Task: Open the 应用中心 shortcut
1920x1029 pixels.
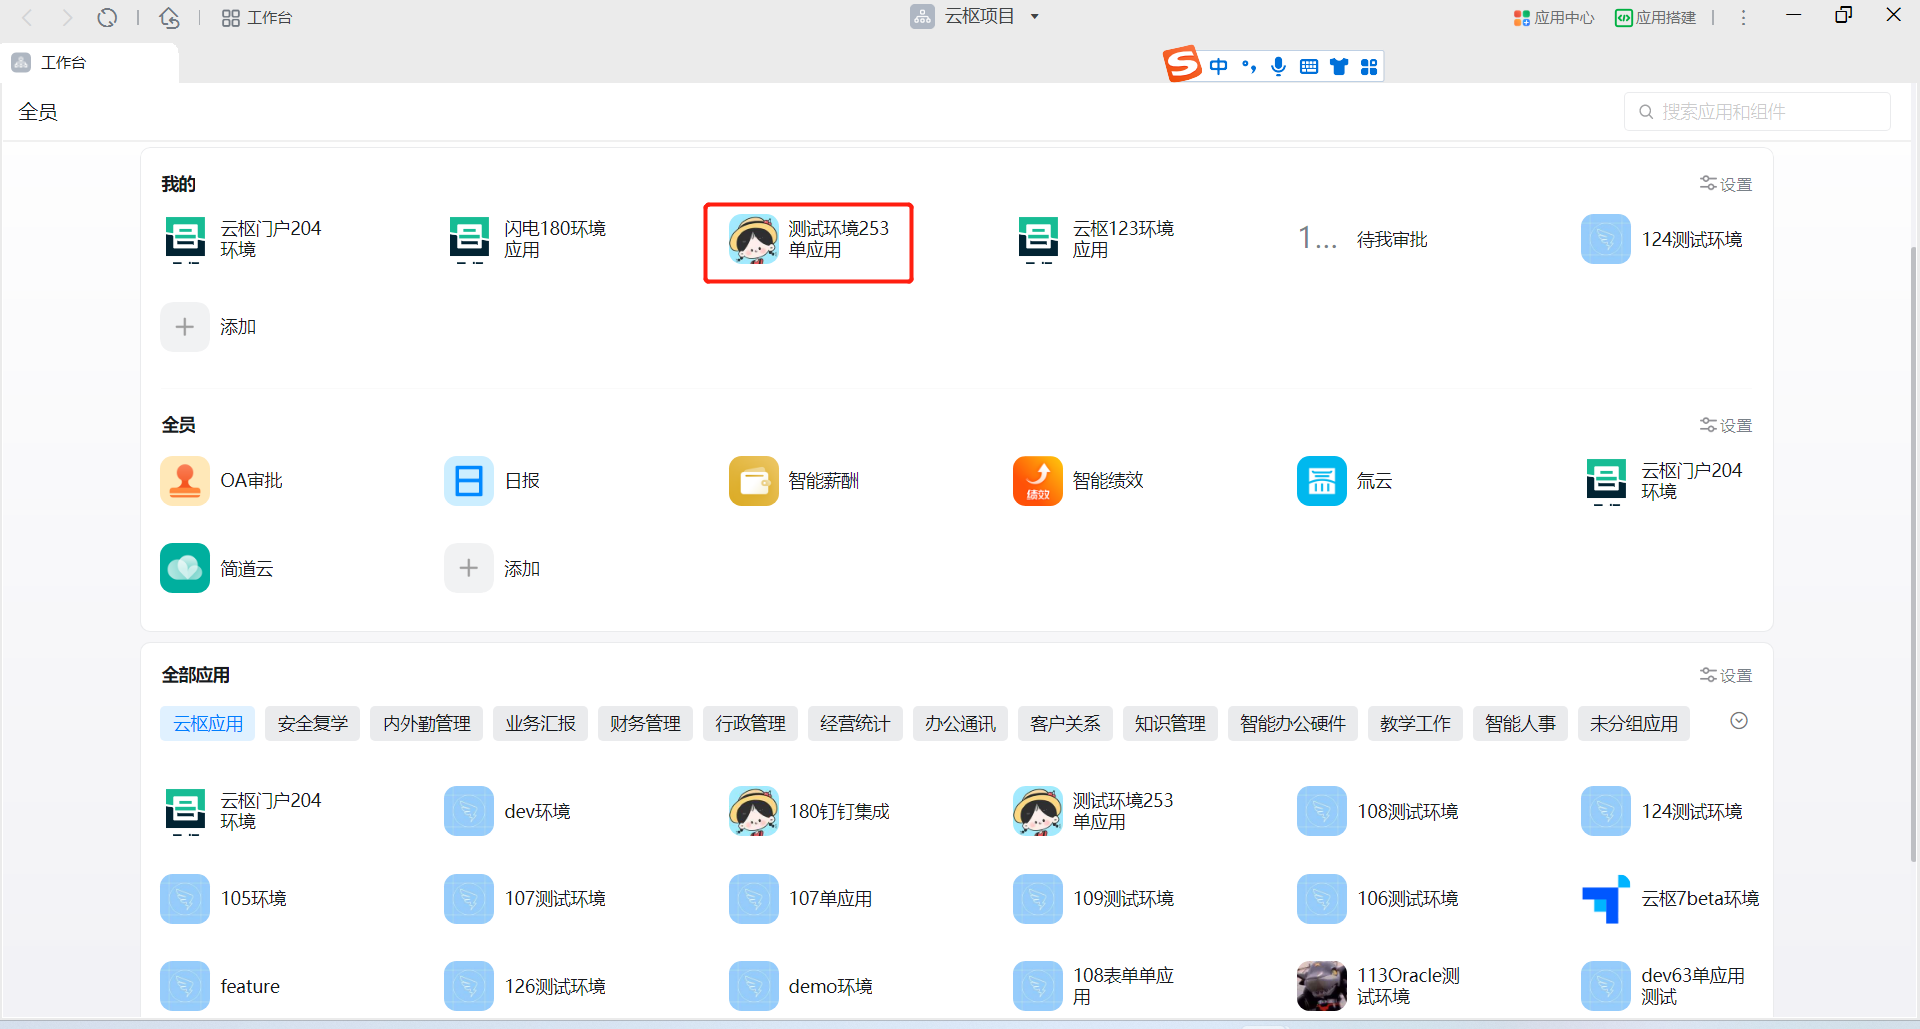Action: pos(1554,17)
